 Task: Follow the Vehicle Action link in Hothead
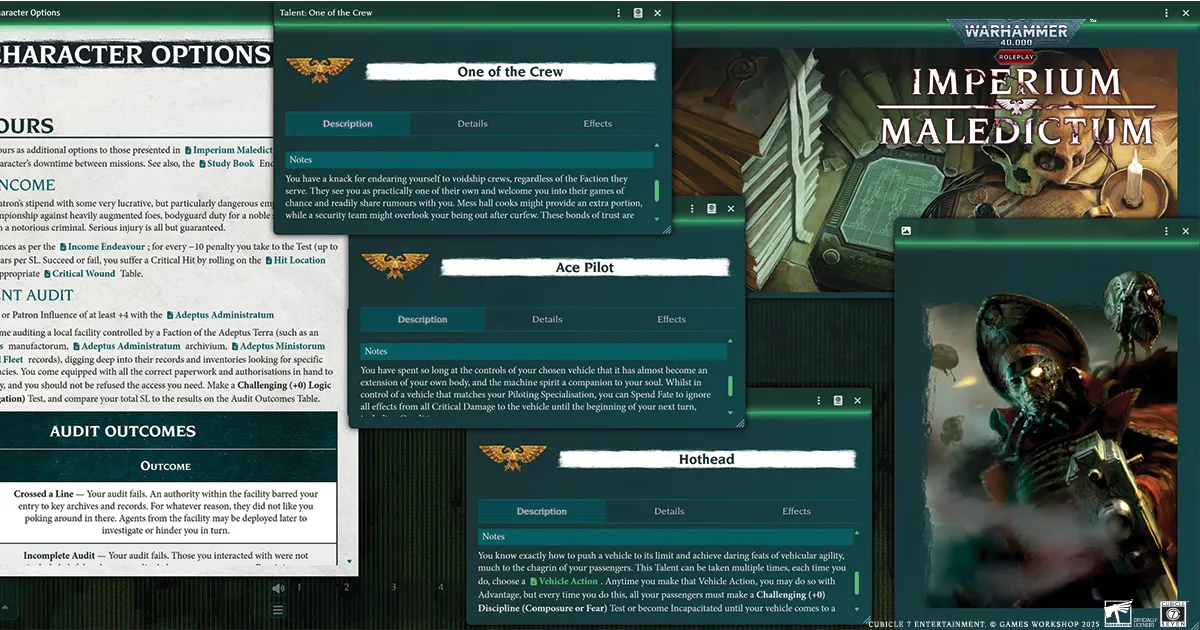(x=564, y=581)
